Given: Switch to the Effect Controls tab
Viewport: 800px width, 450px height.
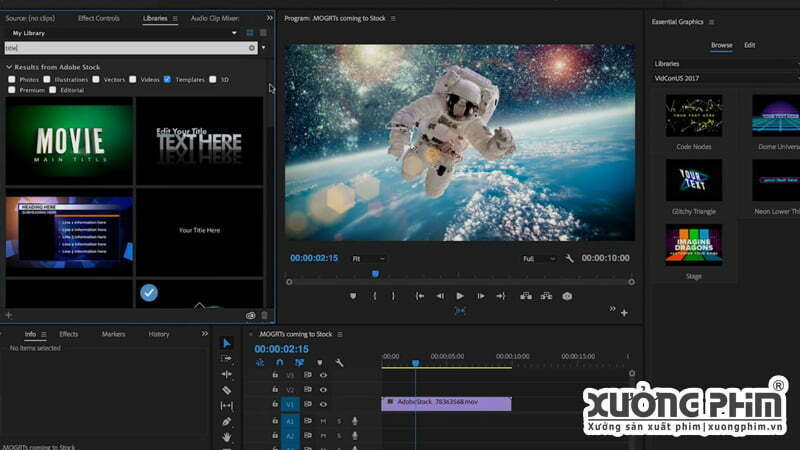Looking at the screenshot, I should click(x=99, y=18).
